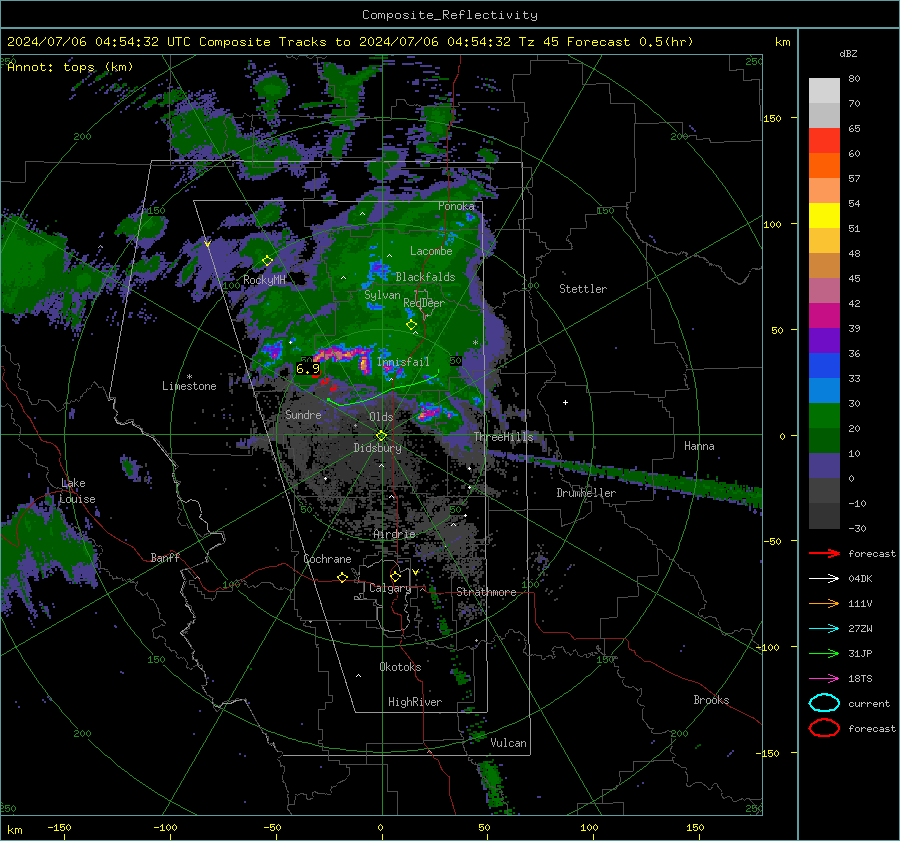Image resolution: width=900 pixels, height=841 pixels.
Task: Pick the violet swatch between 39 and 36 dBZ
Action: [x=824, y=340]
